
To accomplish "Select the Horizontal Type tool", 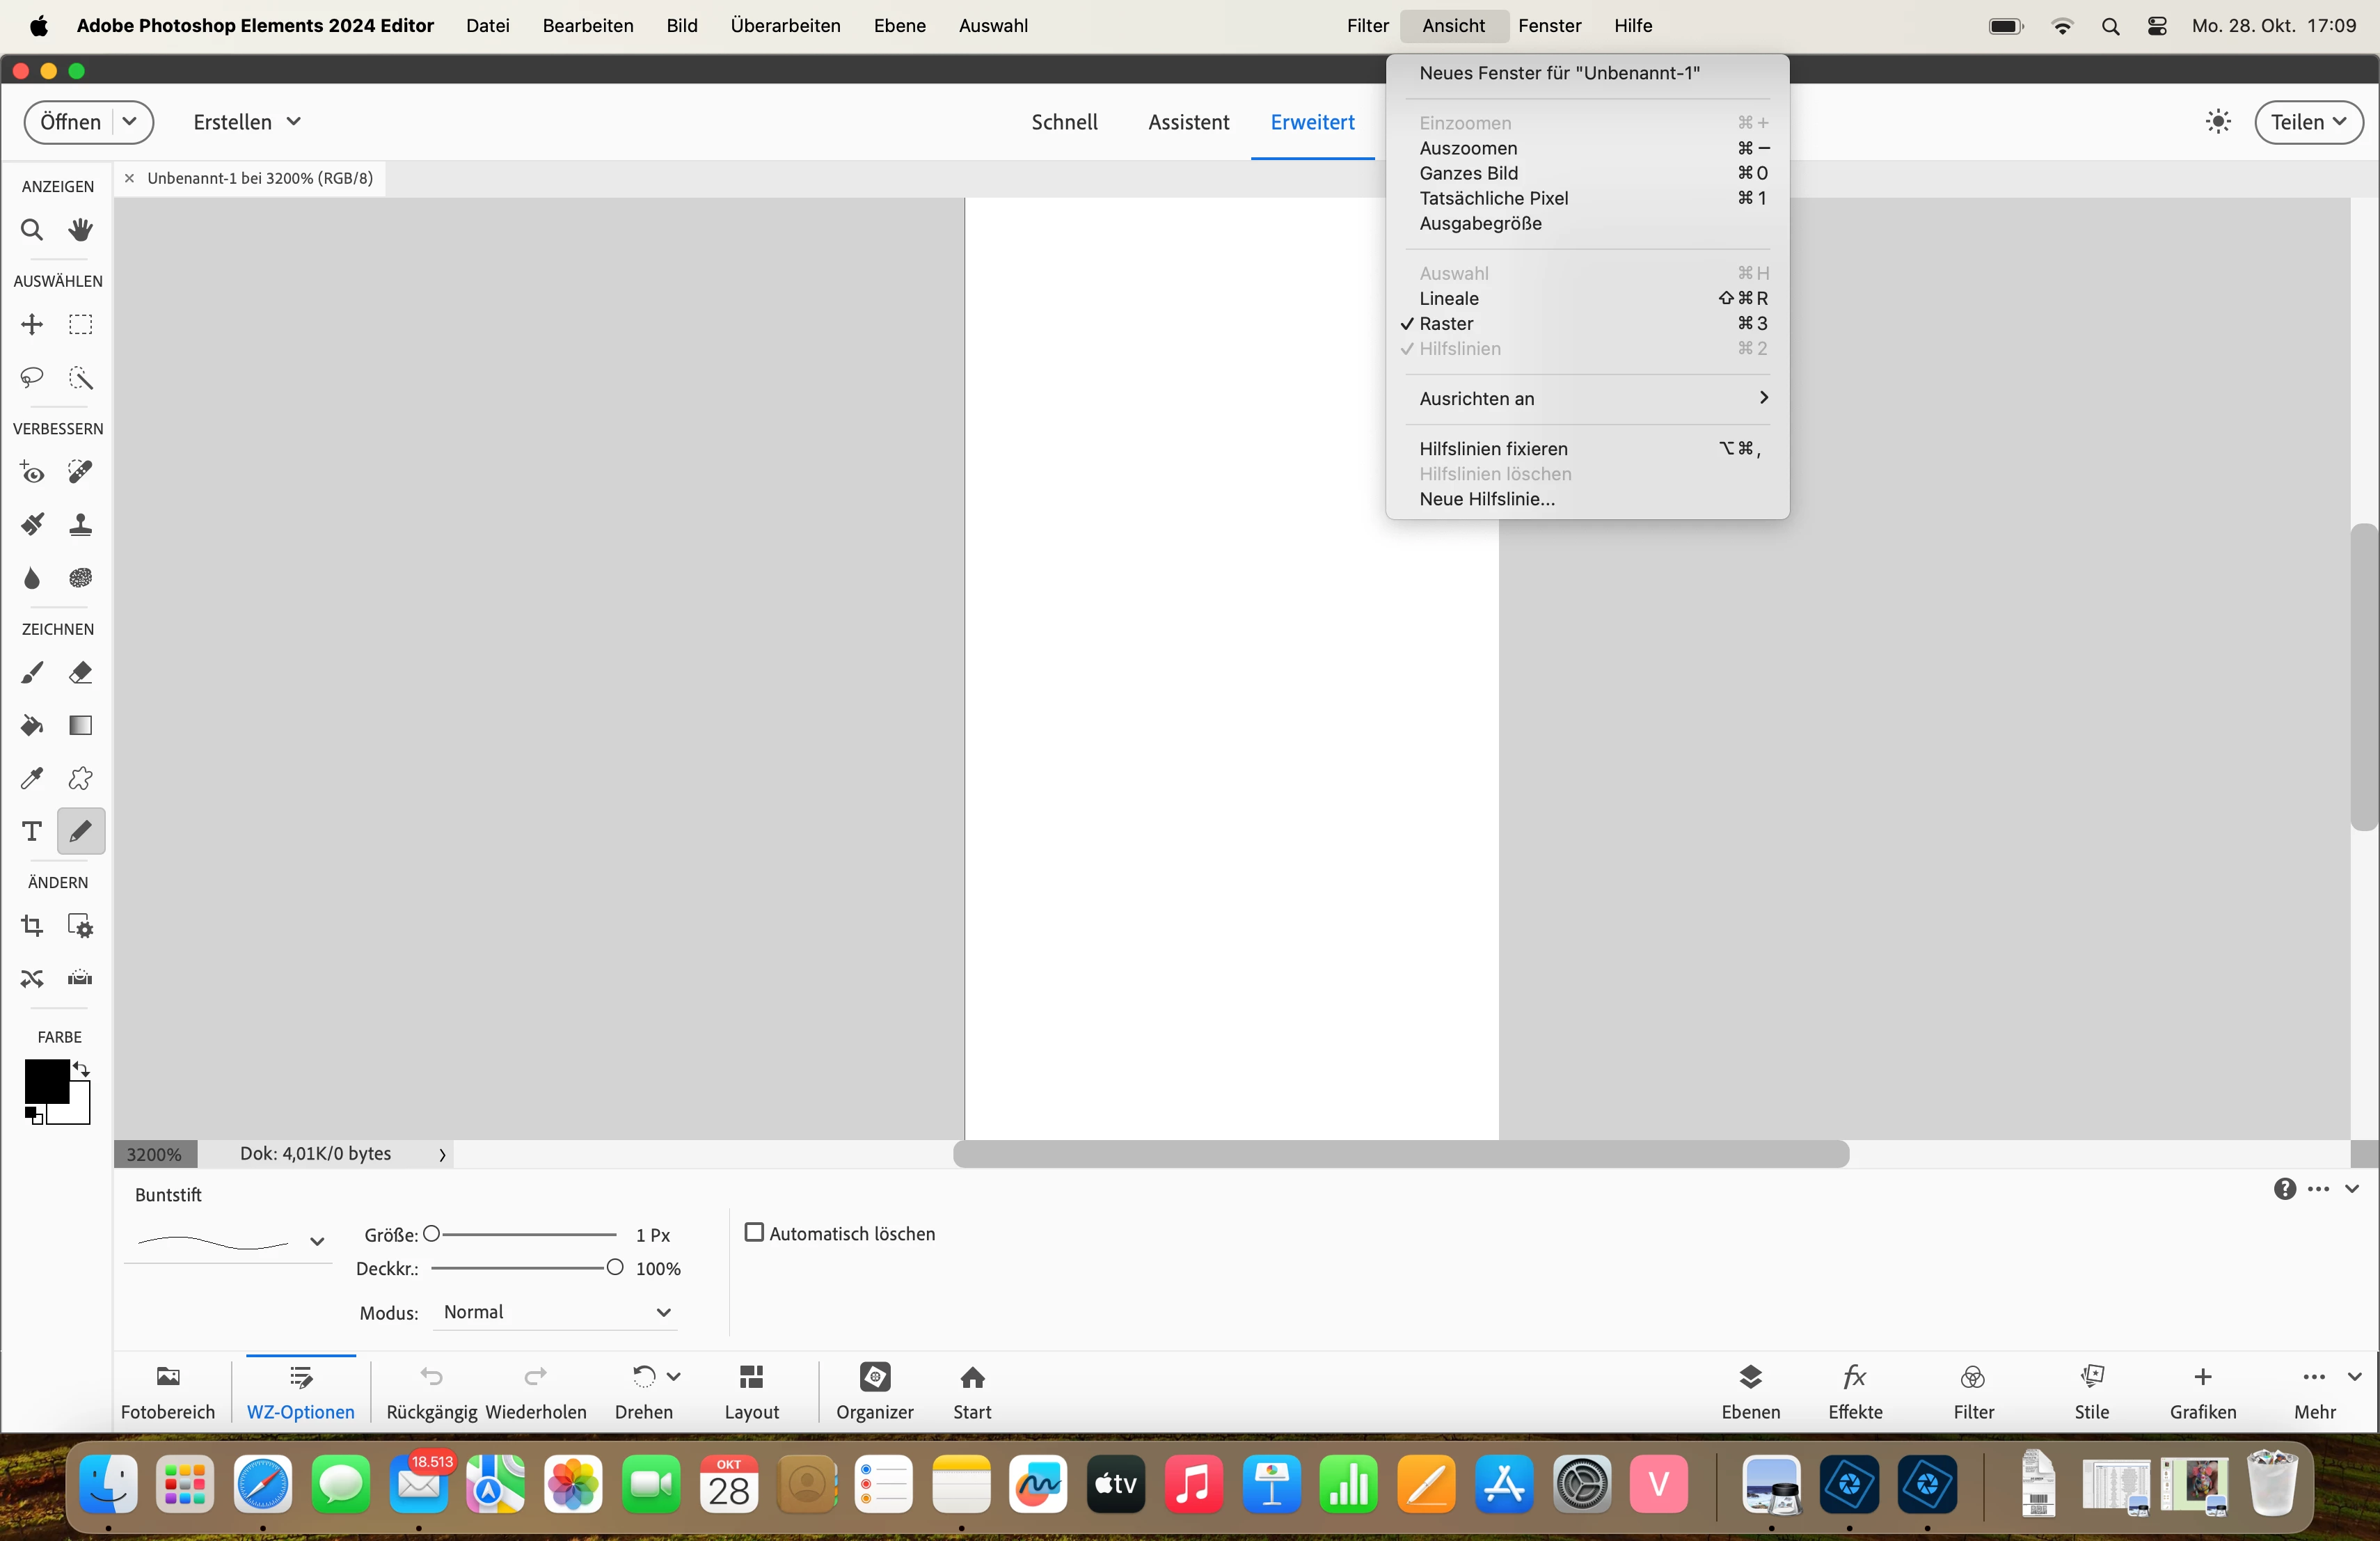I will pyautogui.click(x=32, y=831).
